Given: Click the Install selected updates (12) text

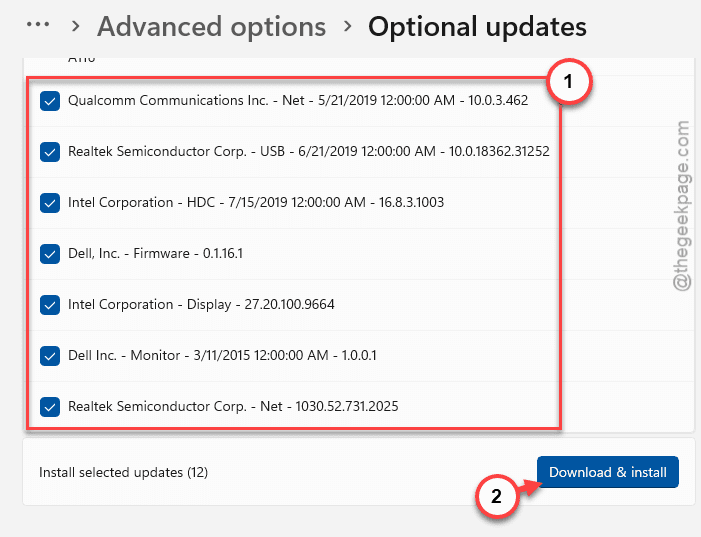Looking at the screenshot, I should pyautogui.click(x=123, y=472).
